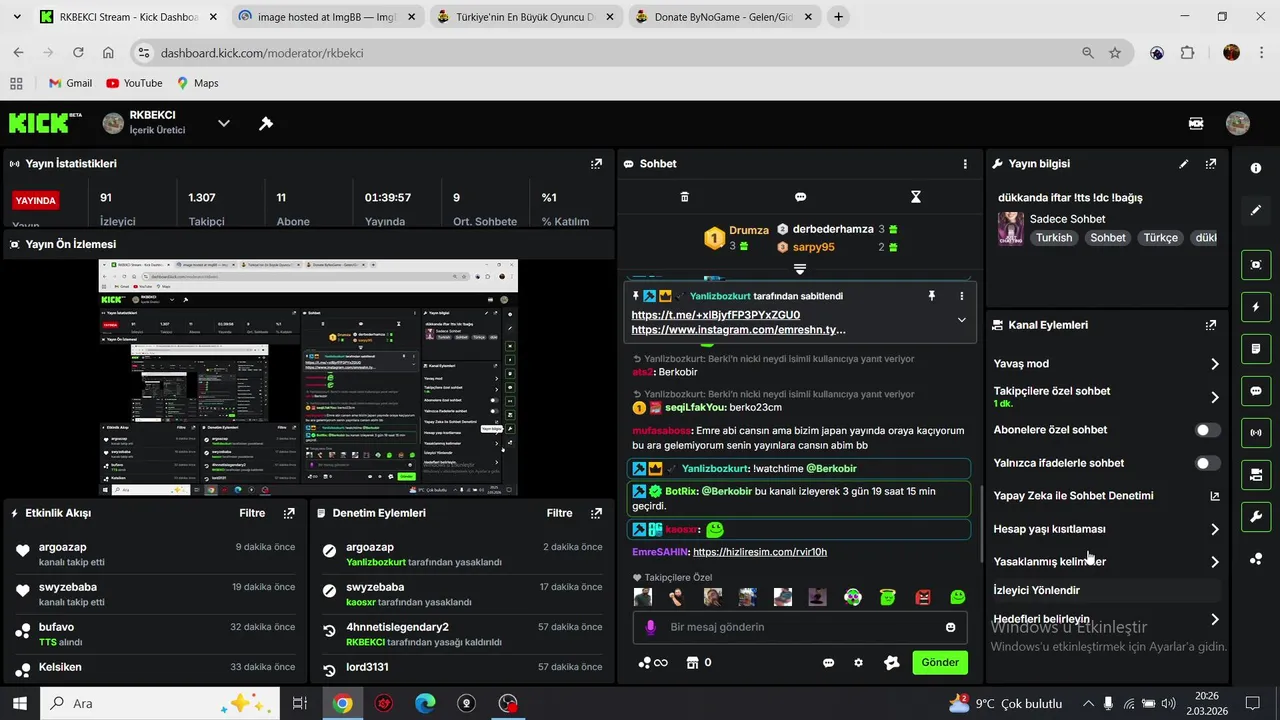Toggle Abonelere özel sohbet switch
The height and width of the screenshot is (720, 1280).
pyautogui.click(x=1208, y=430)
